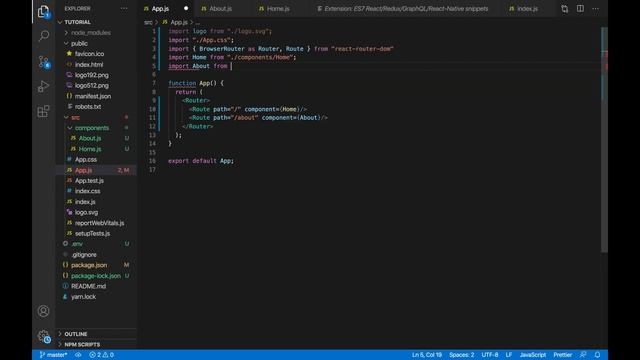The height and width of the screenshot is (360, 640).
Task: Open logo192.png file
Action: pyautogui.click(x=91, y=75)
